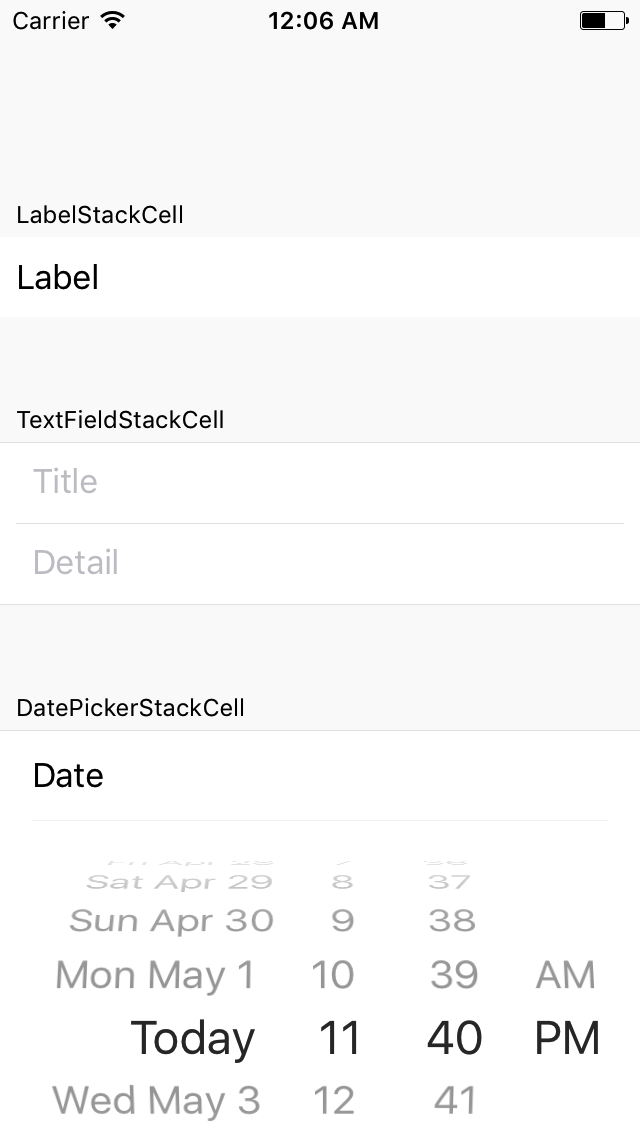The width and height of the screenshot is (640, 1136).
Task: Select the Label cell row
Action: pyautogui.click(x=320, y=277)
